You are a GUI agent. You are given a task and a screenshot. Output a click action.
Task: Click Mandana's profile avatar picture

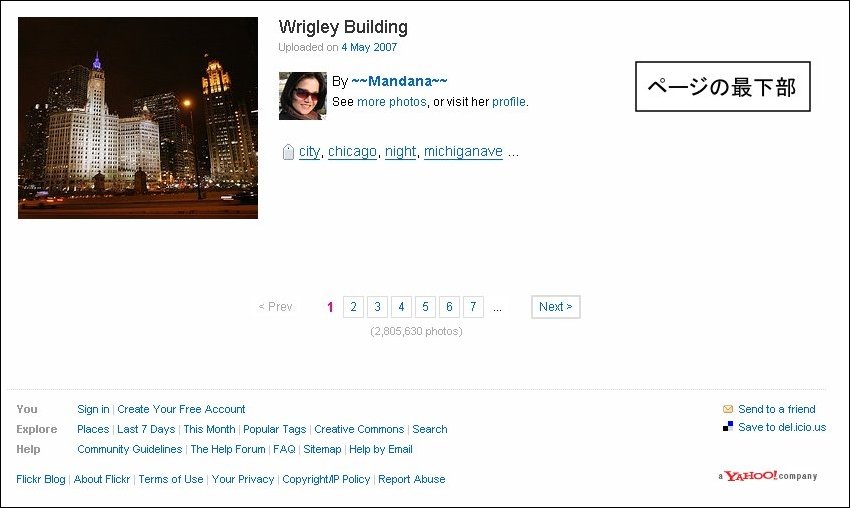point(302,96)
